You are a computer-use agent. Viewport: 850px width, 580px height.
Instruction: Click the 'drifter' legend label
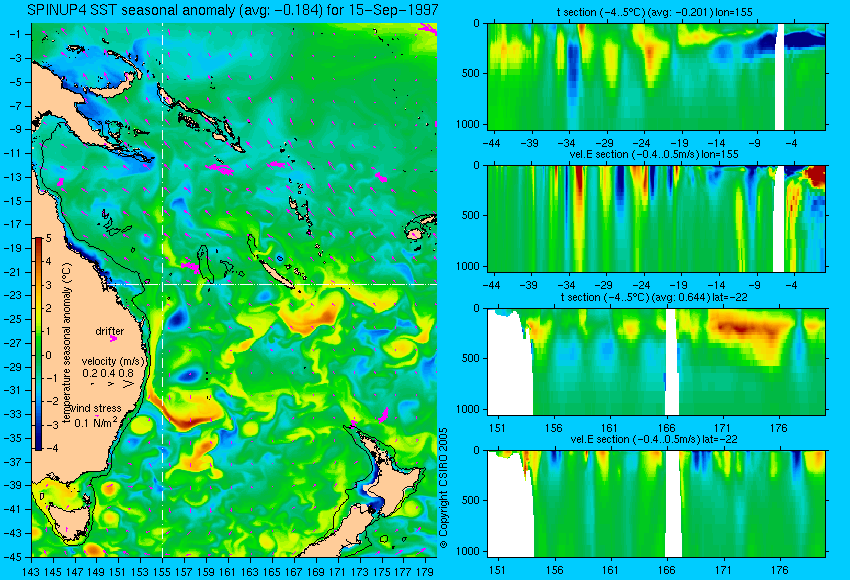pyautogui.click(x=110, y=331)
